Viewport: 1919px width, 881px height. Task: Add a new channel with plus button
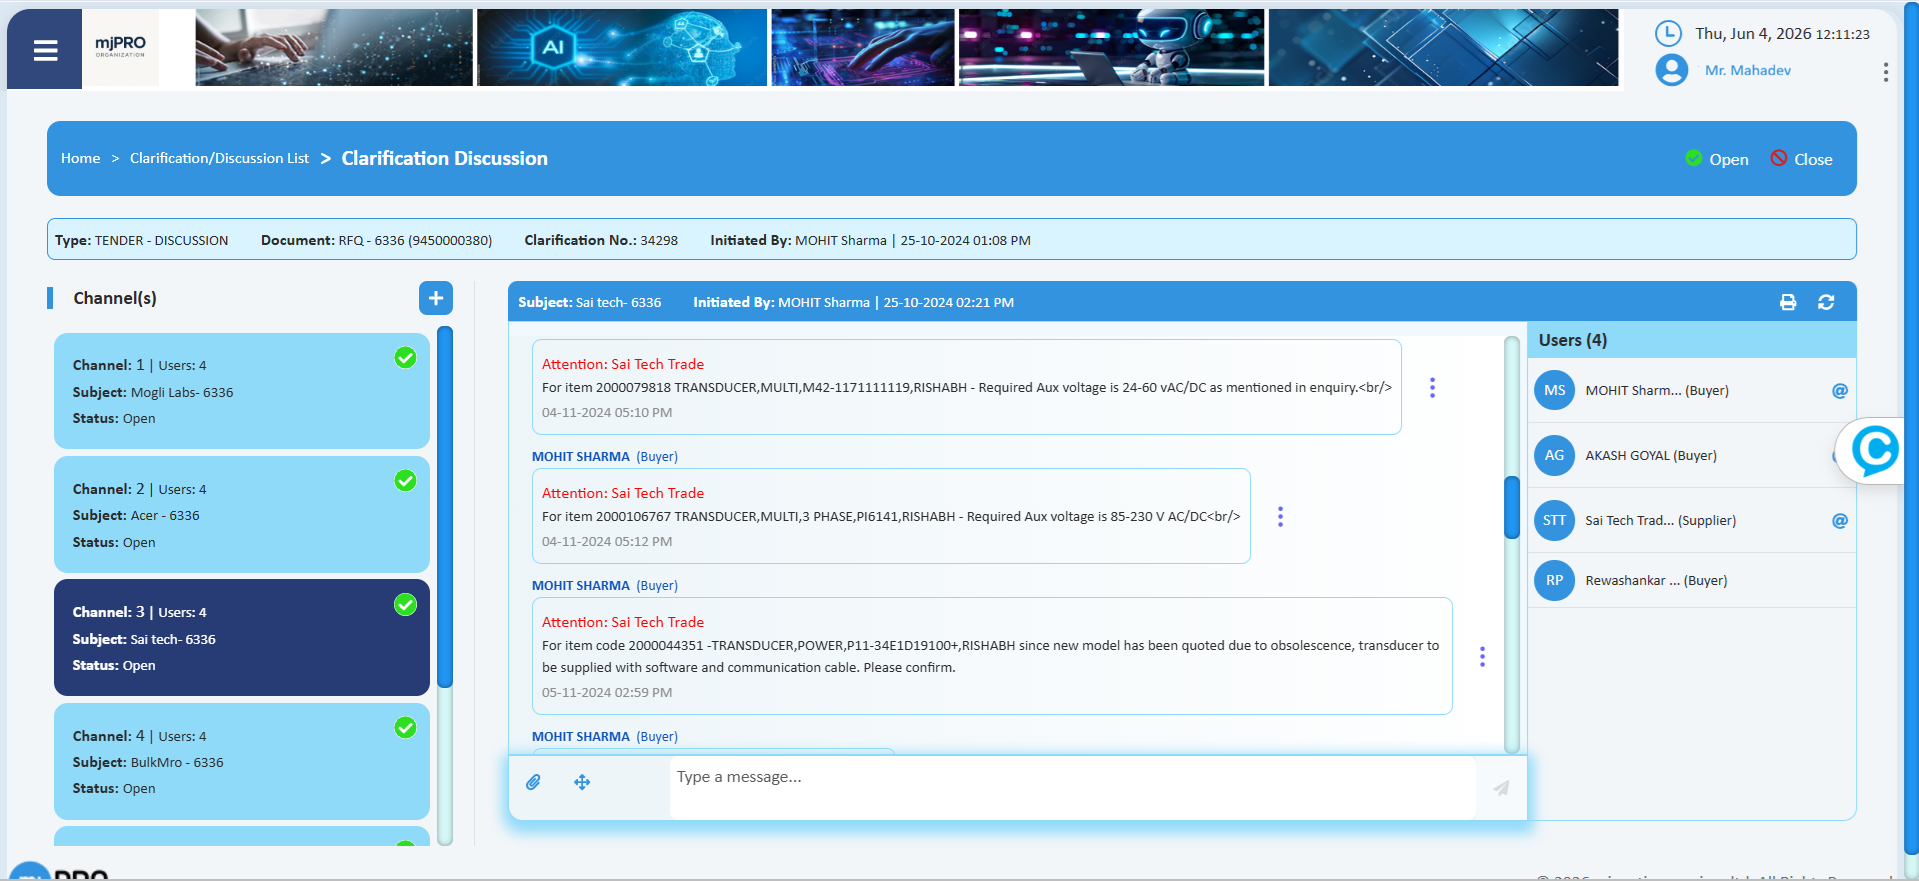tap(436, 298)
